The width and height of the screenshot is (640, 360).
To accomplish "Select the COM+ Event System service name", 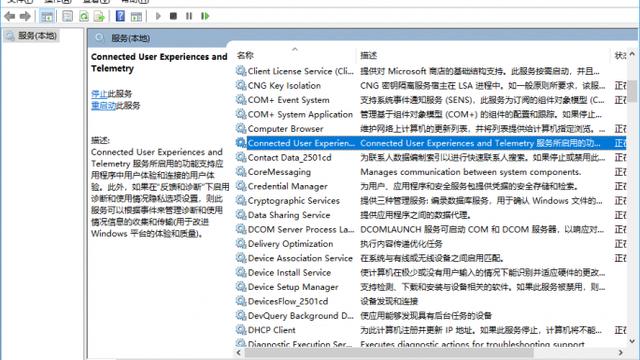I will (x=289, y=100).
